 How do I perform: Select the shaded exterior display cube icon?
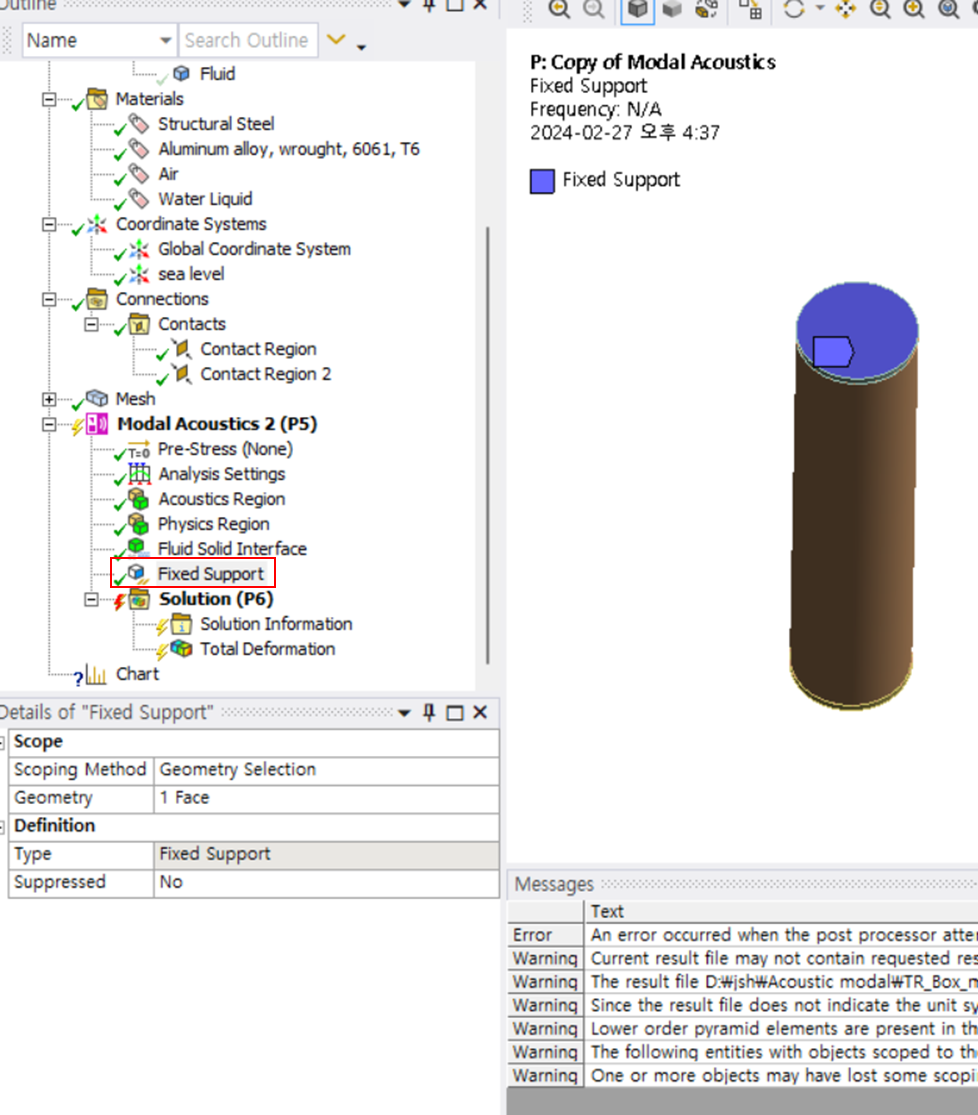click(635, 9)
